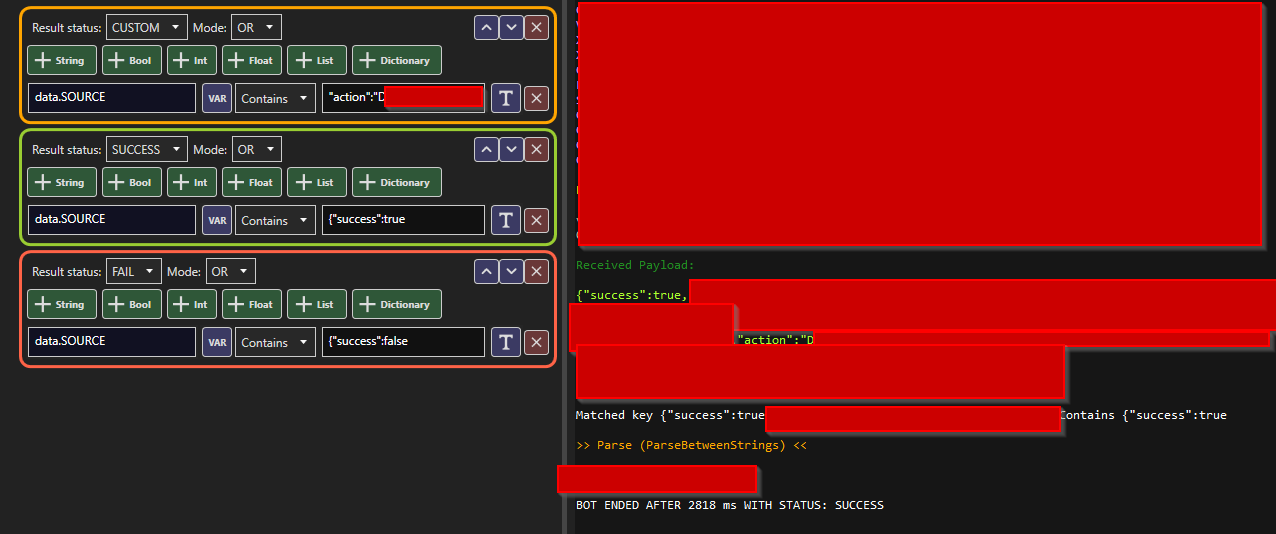Move the SUCCESS keychain up
The height and width of the screenshot is (534, 1276).
pyautogui.click(x=486, y=149)
